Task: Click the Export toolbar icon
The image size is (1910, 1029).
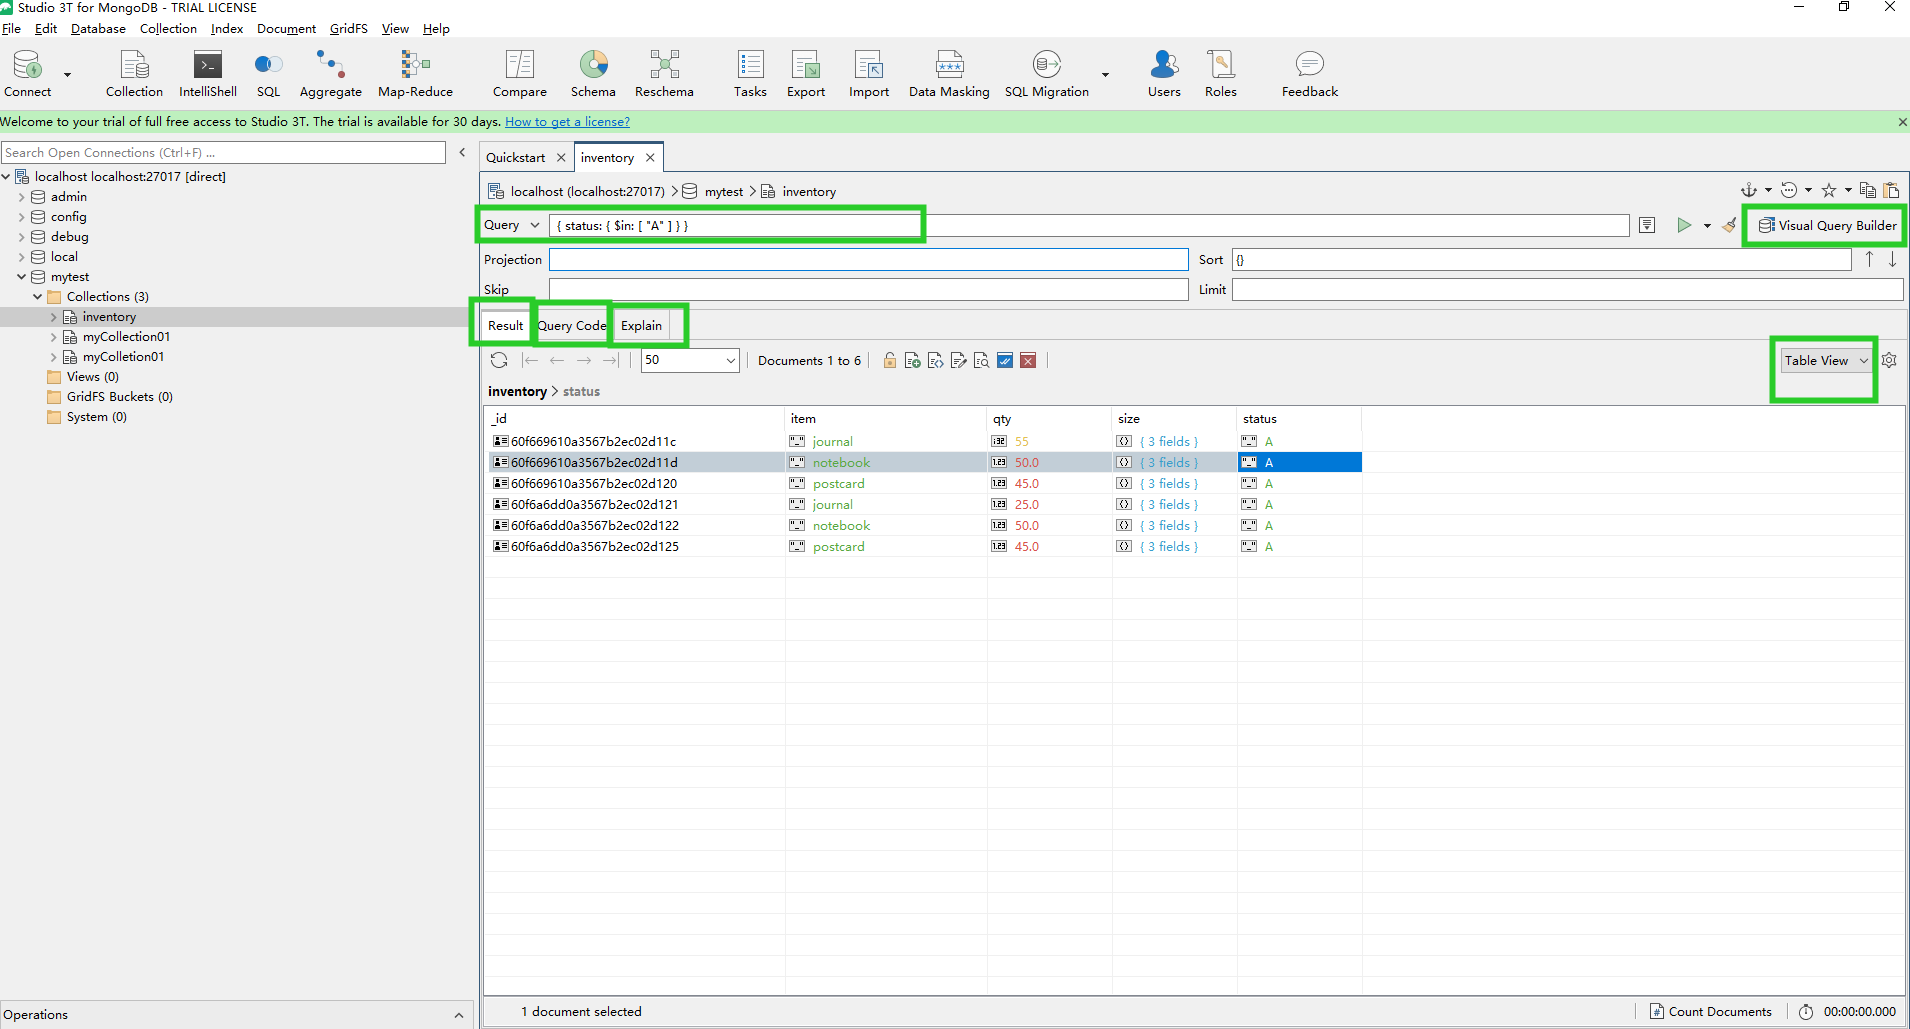Action: tap(806, 74)
